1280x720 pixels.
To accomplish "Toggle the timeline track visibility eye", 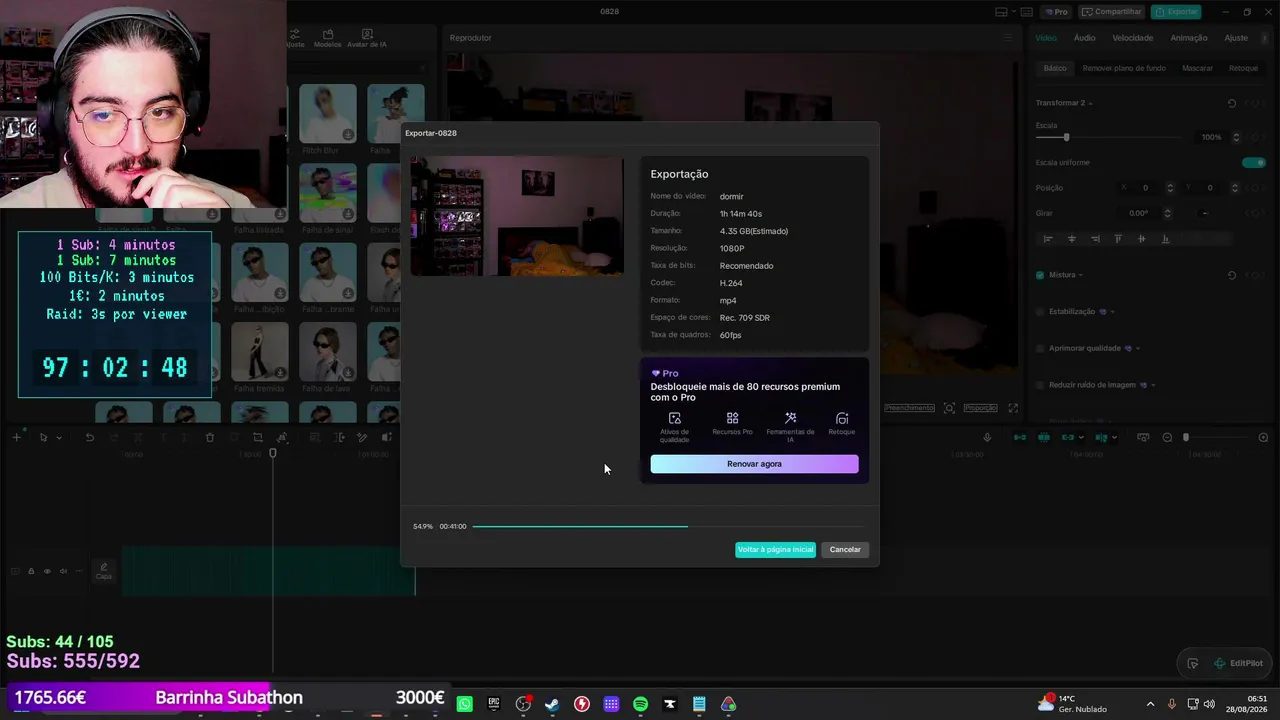I will pos(47,571).
